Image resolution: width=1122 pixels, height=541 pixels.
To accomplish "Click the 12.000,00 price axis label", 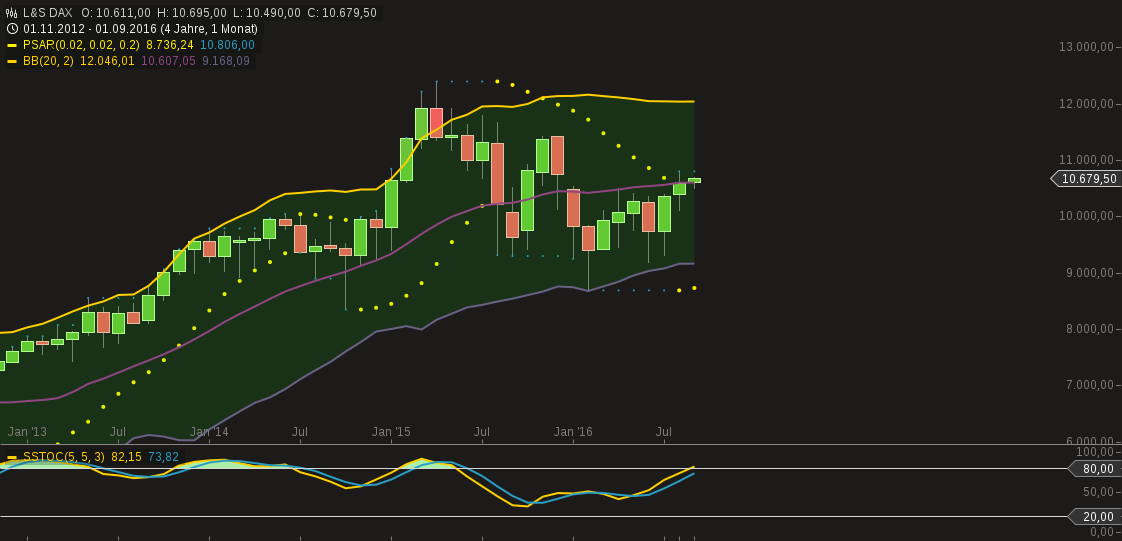I will coord(1086,104).
